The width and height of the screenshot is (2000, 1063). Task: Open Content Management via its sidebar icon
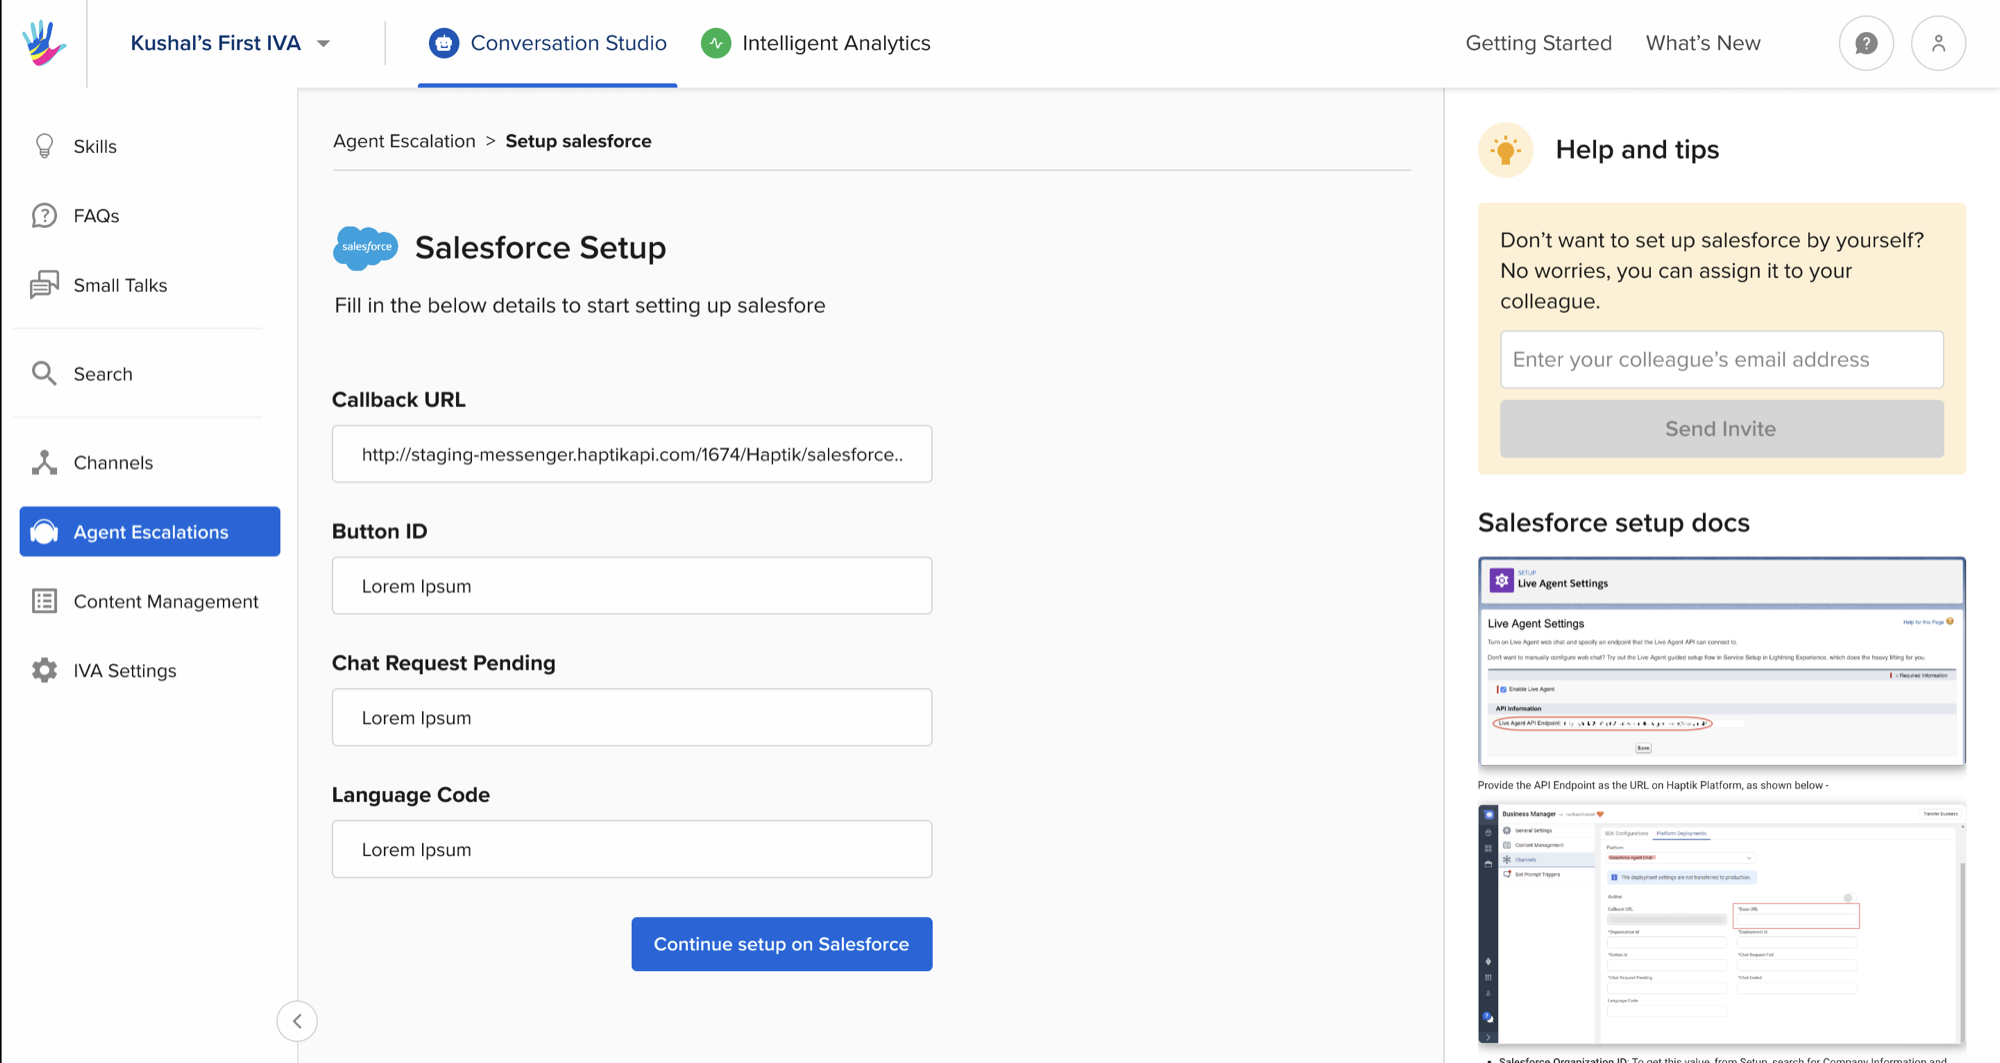tap(44, 600)
